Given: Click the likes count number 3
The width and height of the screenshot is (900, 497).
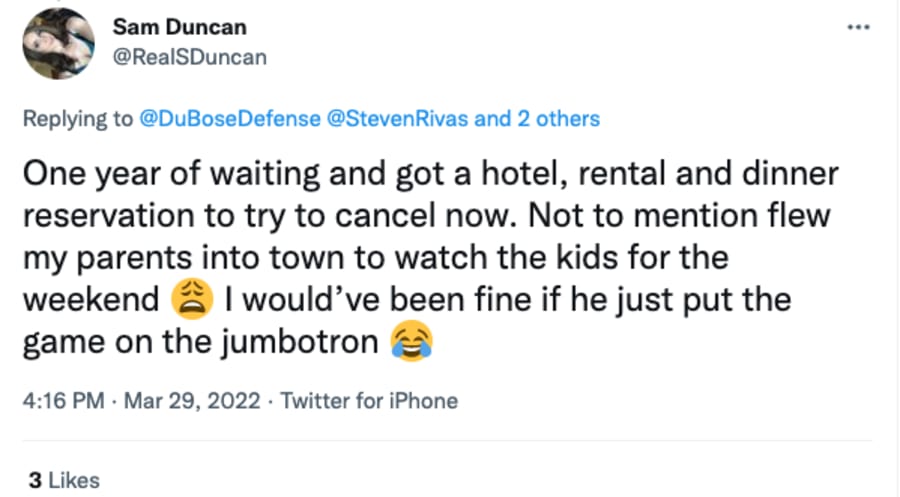Looking at the screenshot, I should [x=35, y=480].
